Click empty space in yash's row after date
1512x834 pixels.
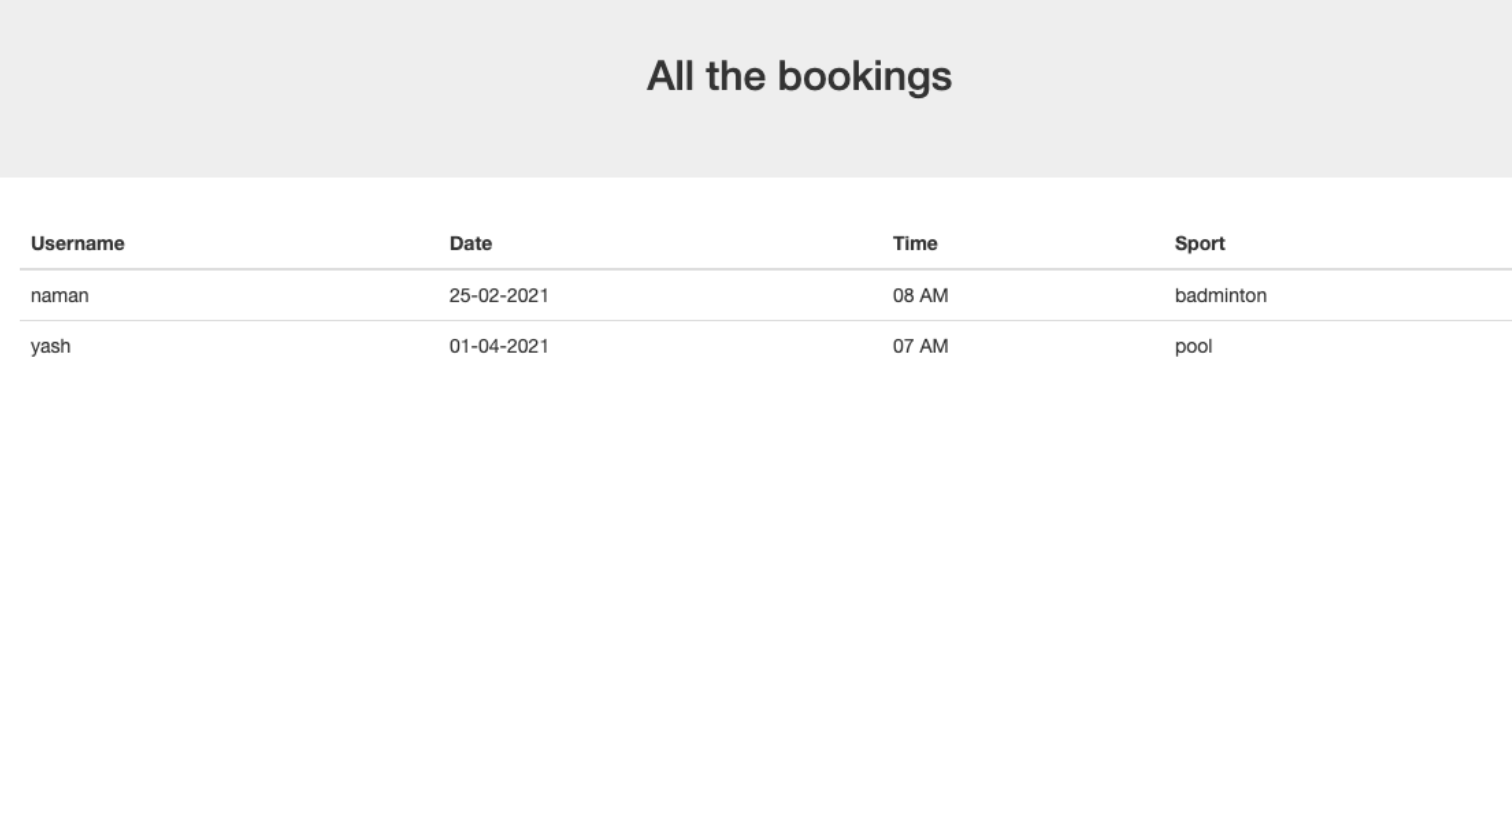pos(720,347)
